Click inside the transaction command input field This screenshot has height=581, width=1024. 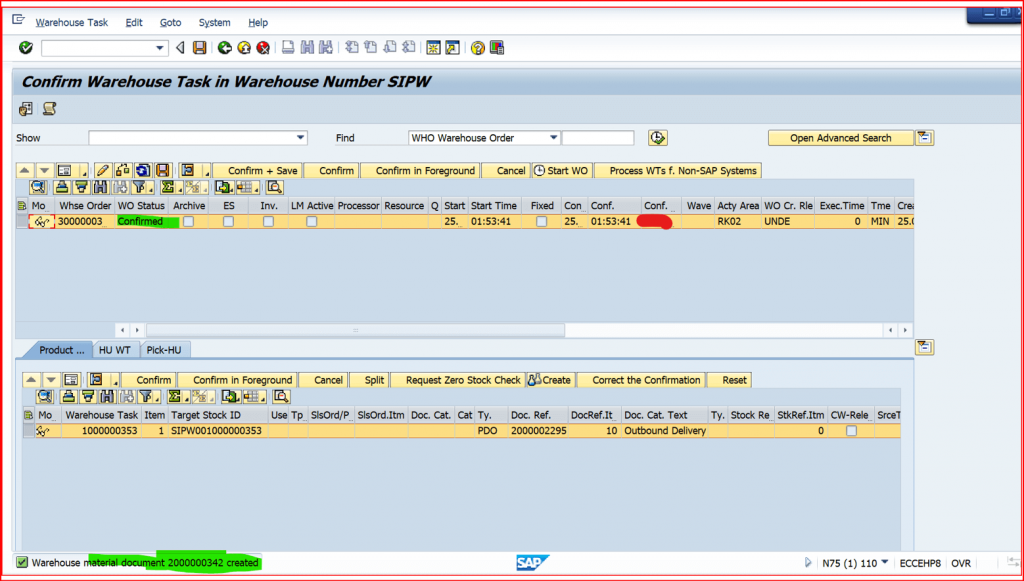pos(98,48)
